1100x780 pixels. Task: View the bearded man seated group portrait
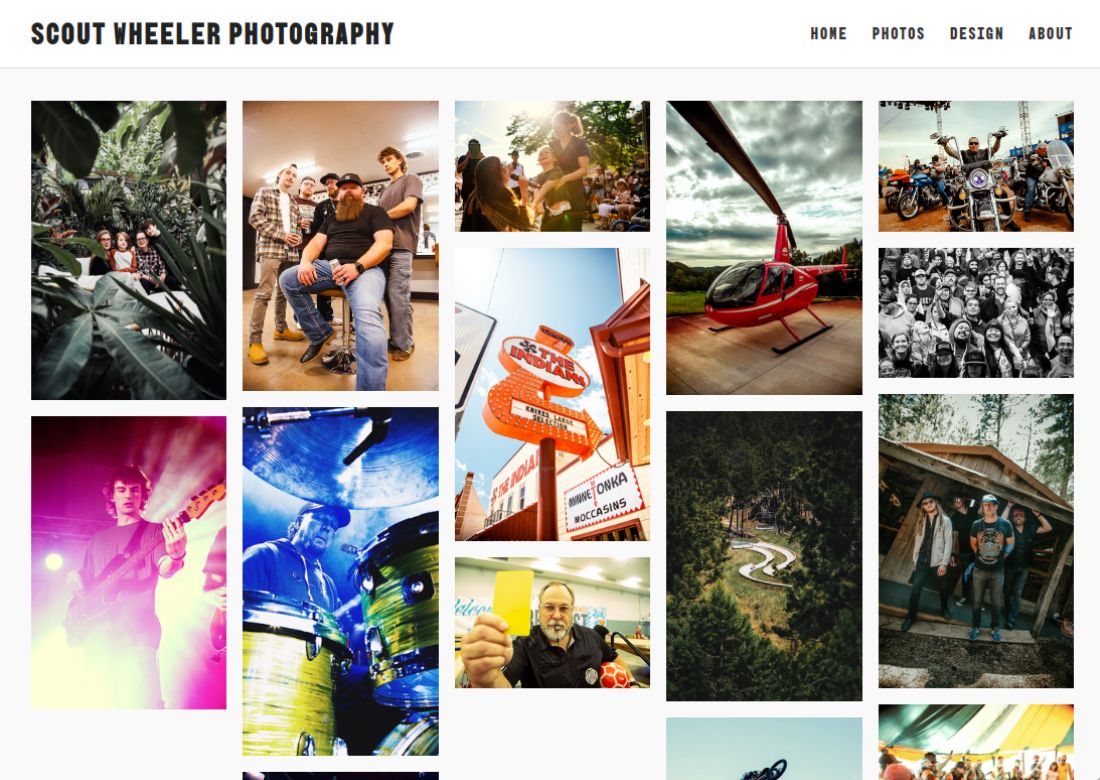pos(340,246)
